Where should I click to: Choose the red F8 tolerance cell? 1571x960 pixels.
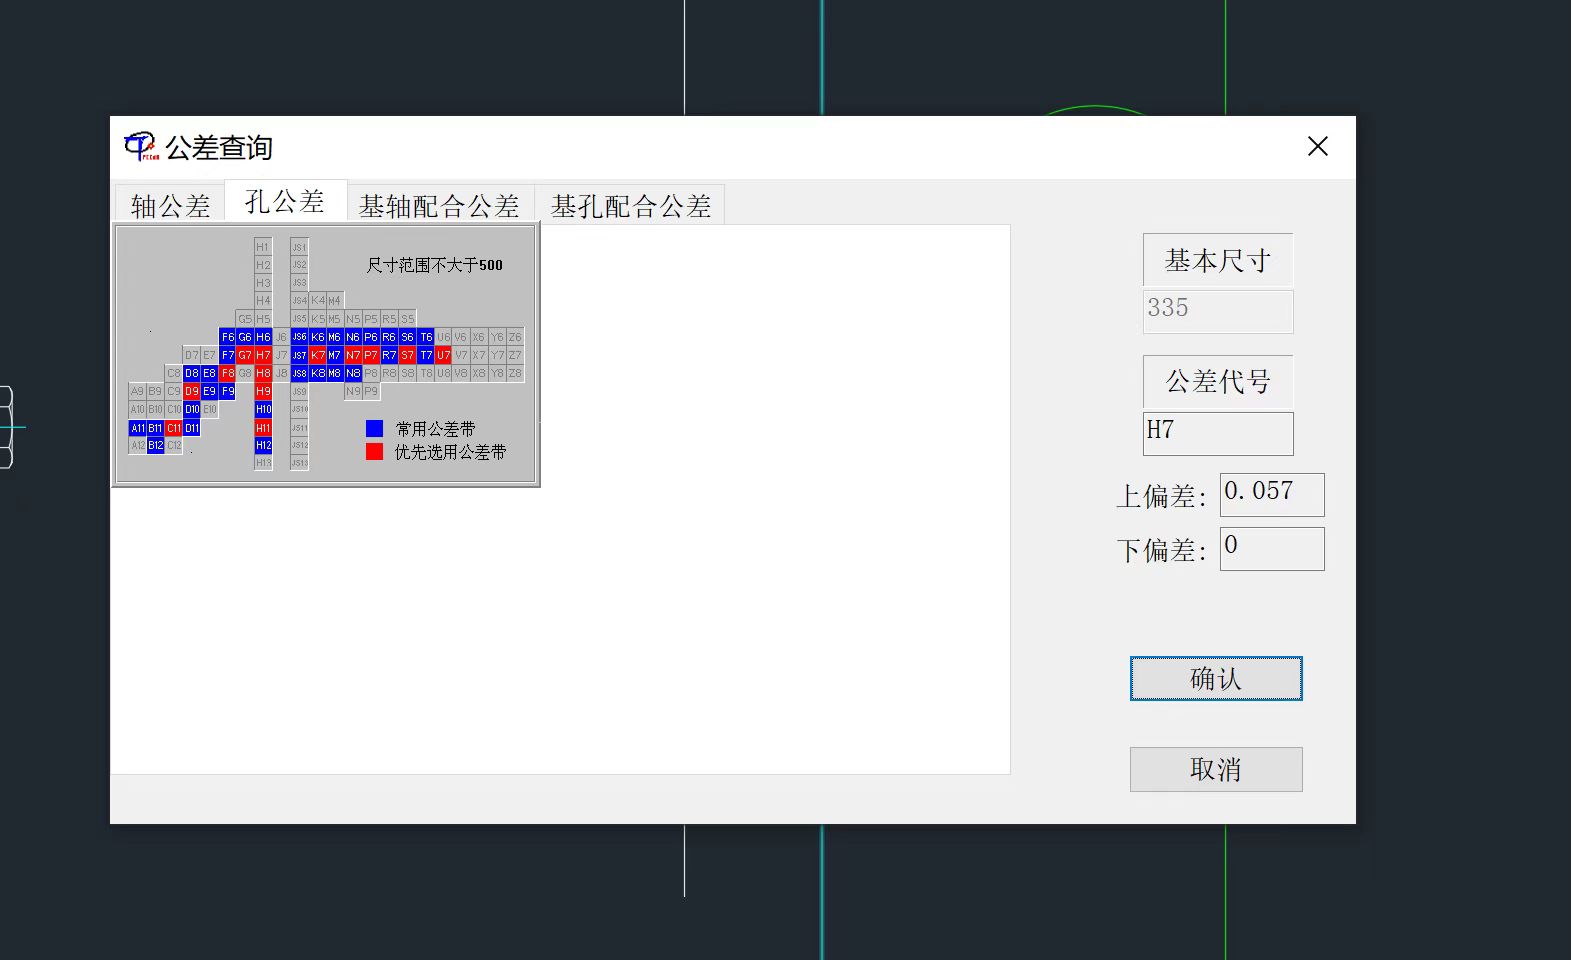coord(227,373)
